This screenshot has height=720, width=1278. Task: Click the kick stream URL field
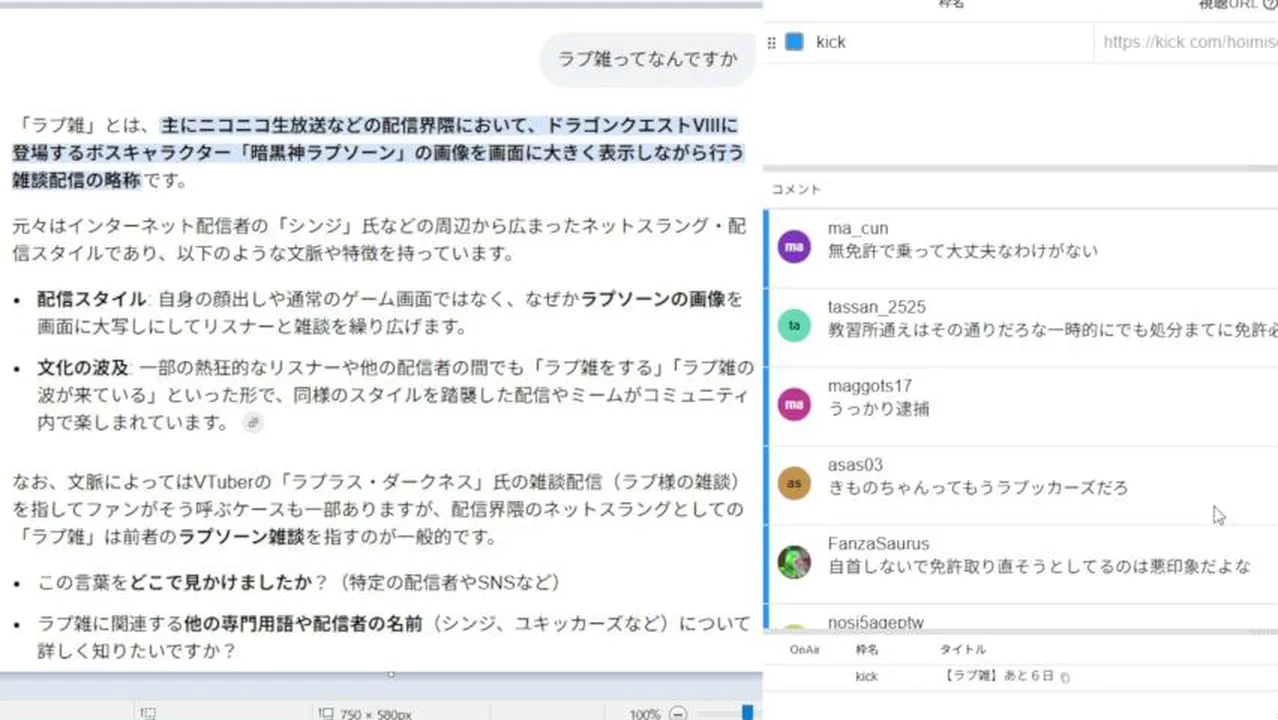point(1187,42)
